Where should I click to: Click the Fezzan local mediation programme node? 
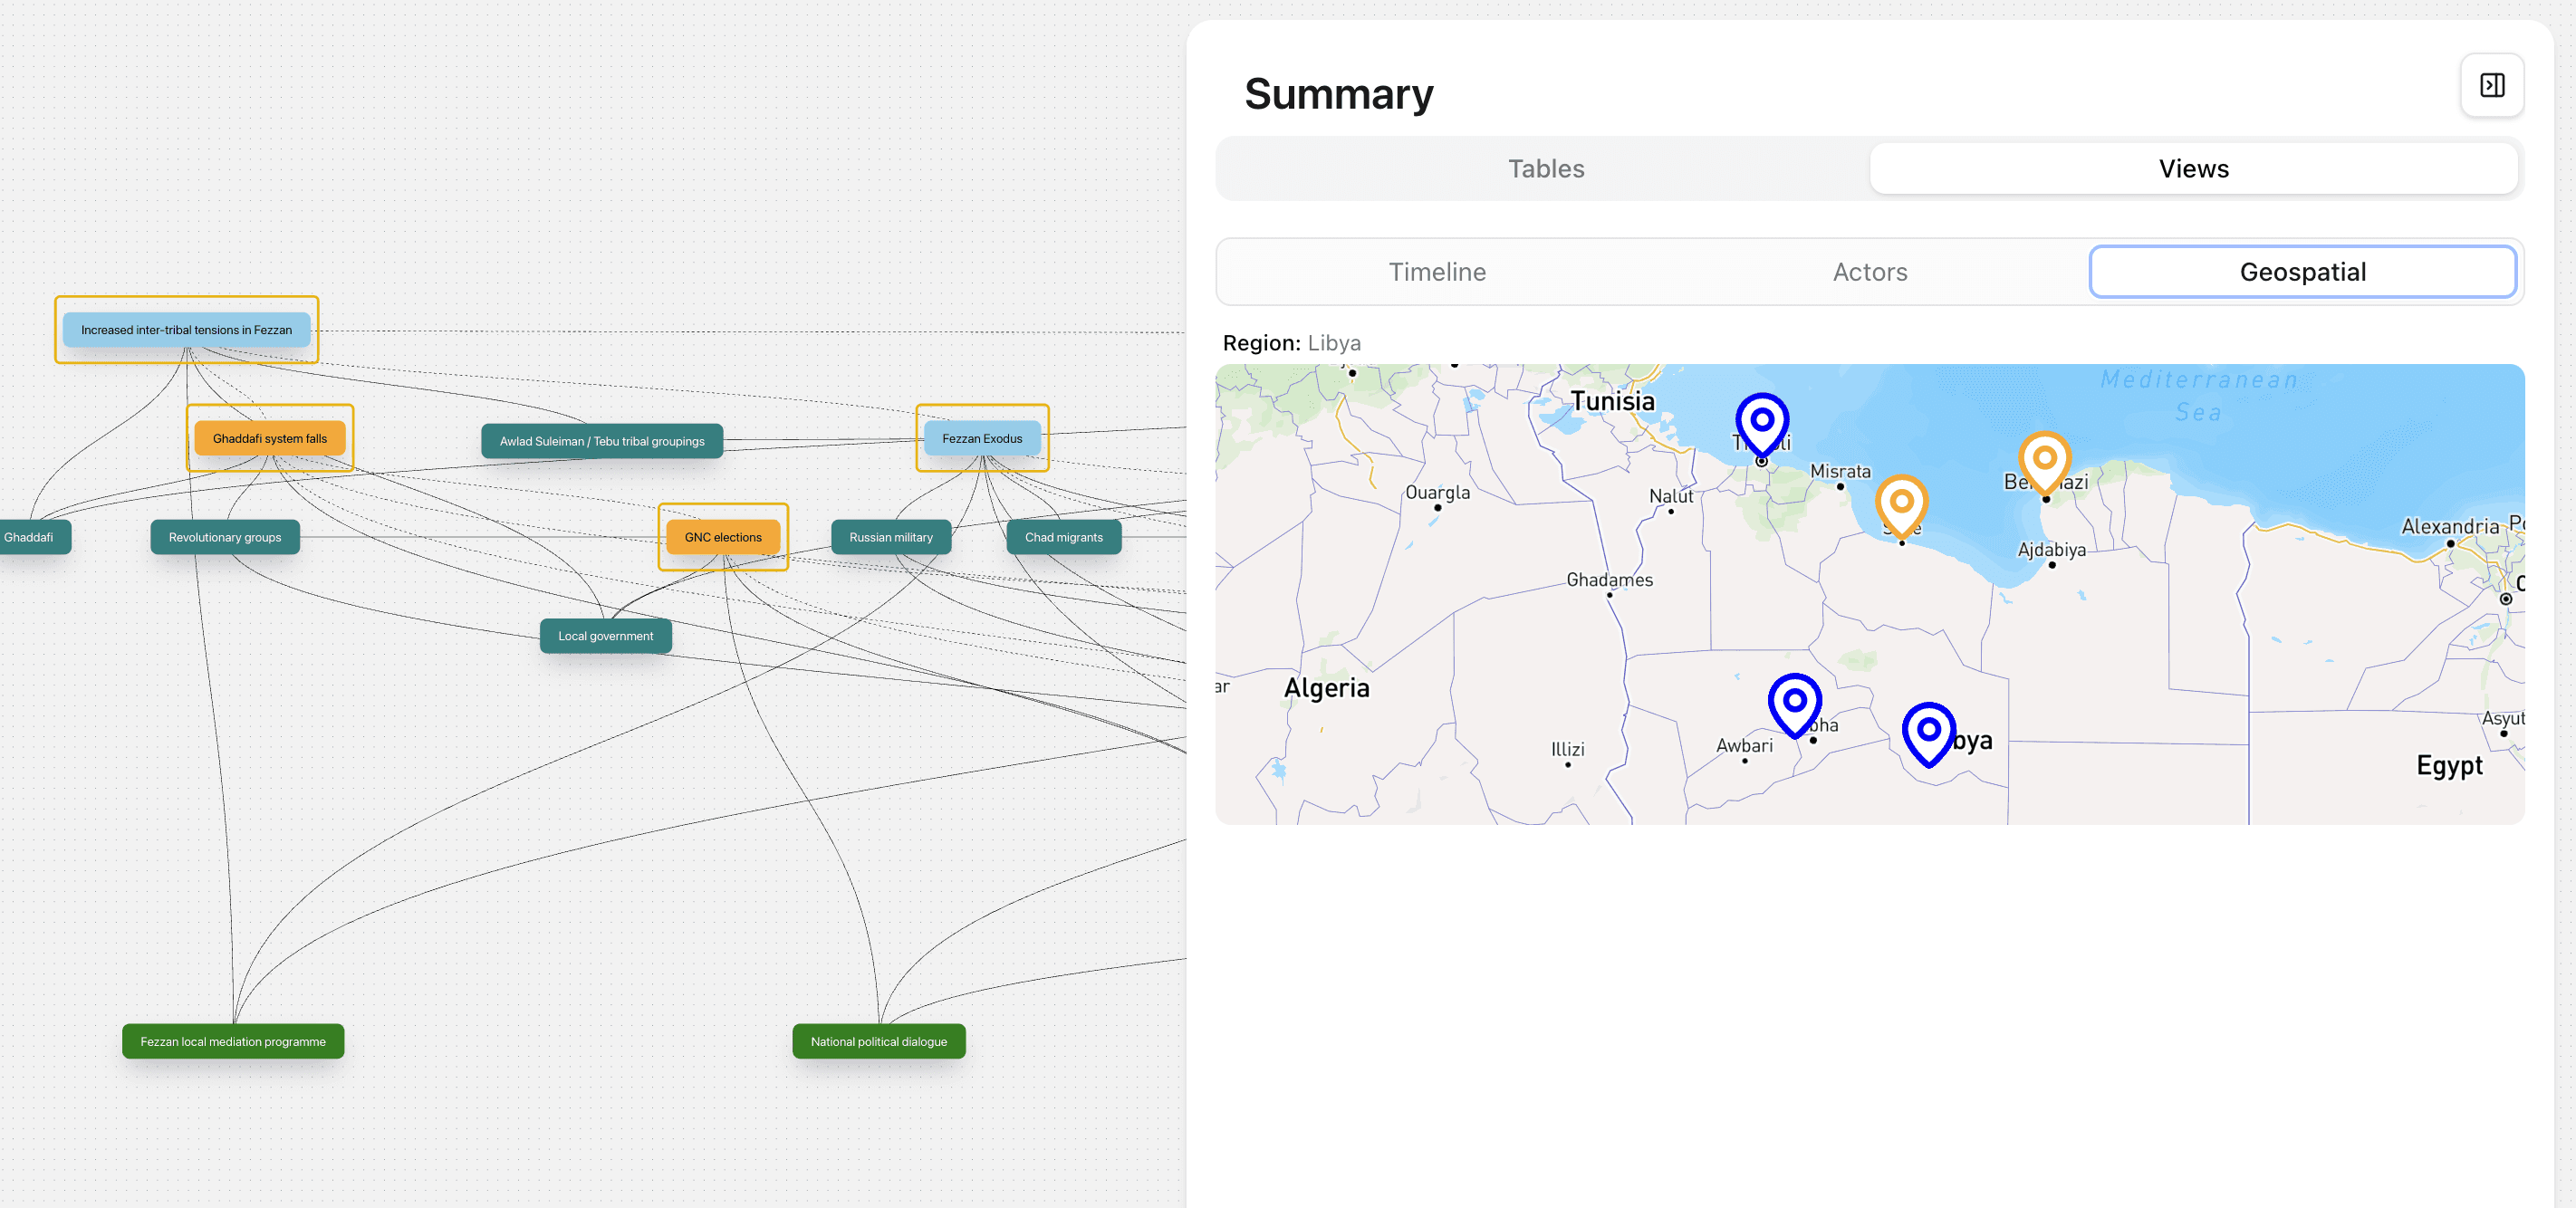pyautogui.click(x=233, y=1041)
